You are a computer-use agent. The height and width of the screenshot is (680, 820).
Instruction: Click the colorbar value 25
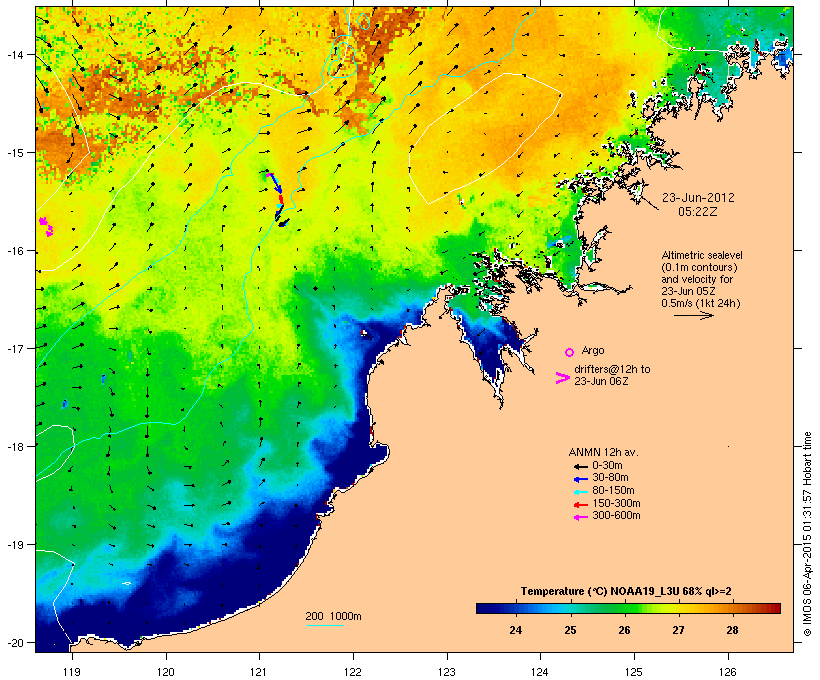(570, 630)
